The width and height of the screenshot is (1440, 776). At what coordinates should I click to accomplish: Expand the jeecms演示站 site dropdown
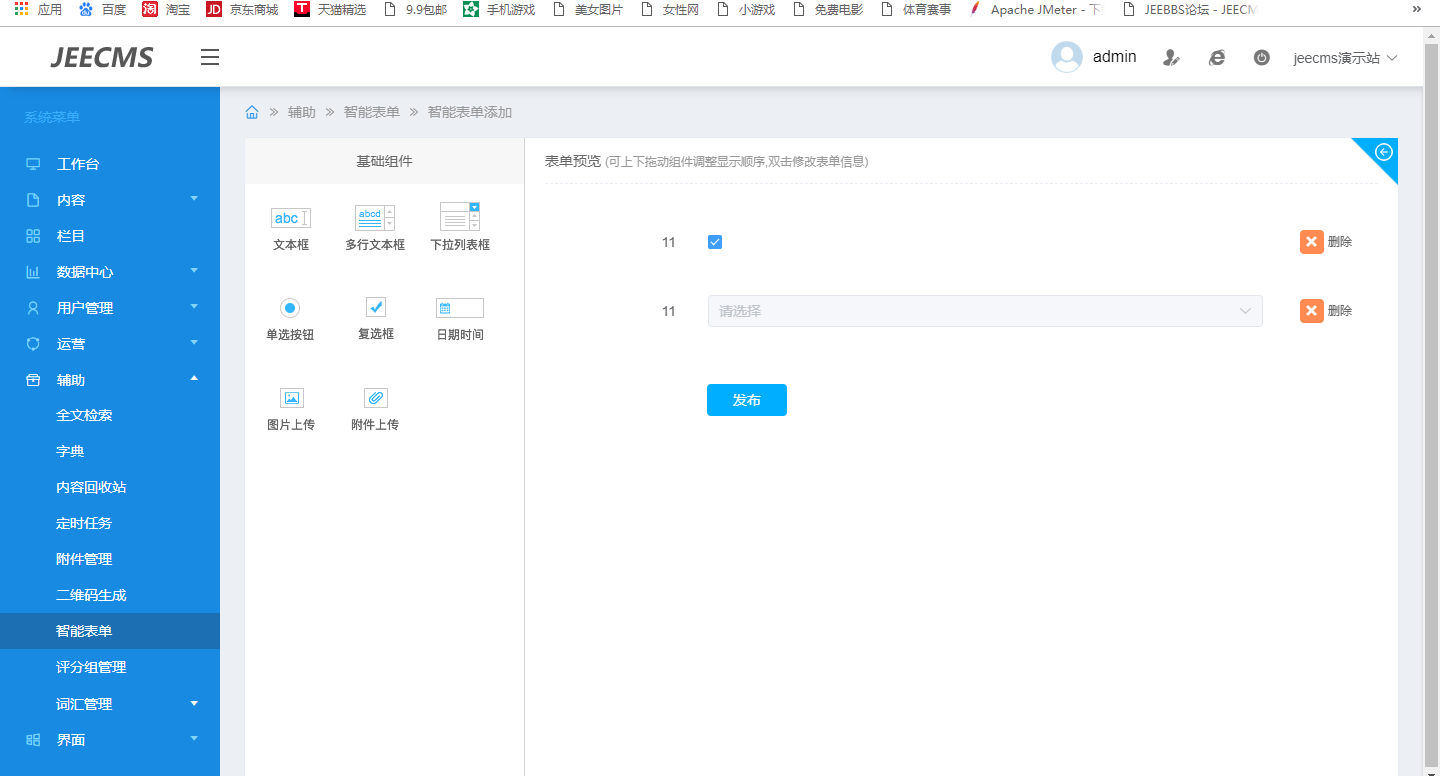[x=1344, y=58]
